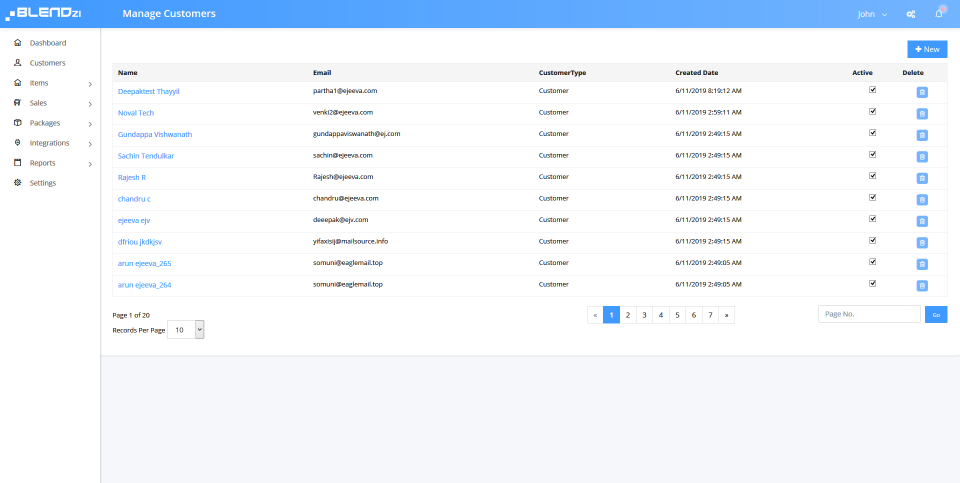Delete the ejeeva ejv customer
Screen dimensions: 960x483
(922, 221)
